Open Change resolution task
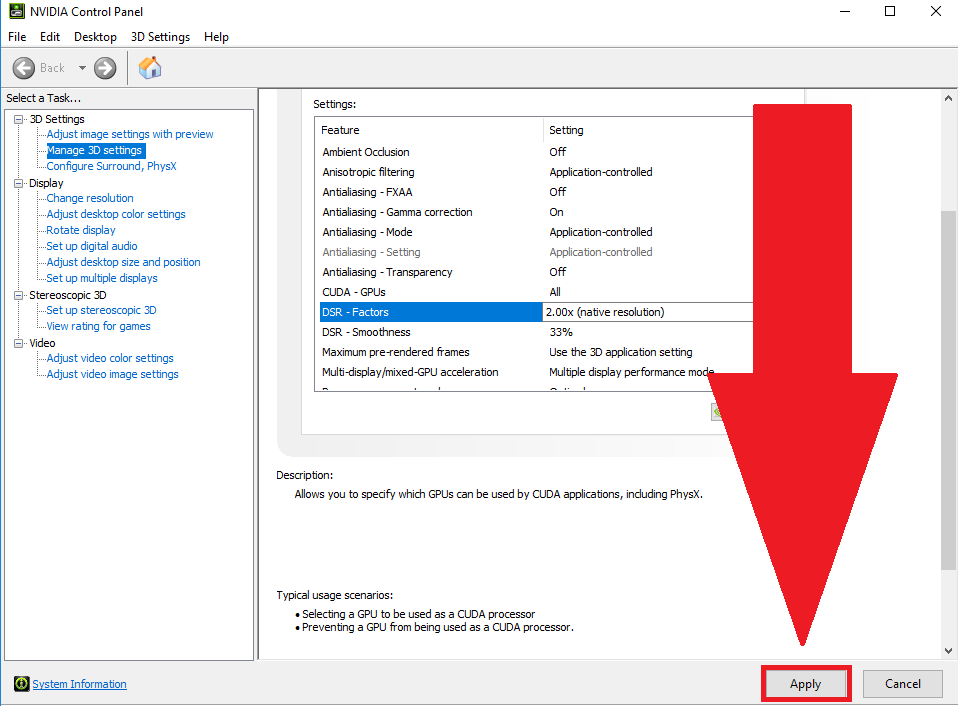Viewport: 958px width, 706px height. (x=90, y=198)
